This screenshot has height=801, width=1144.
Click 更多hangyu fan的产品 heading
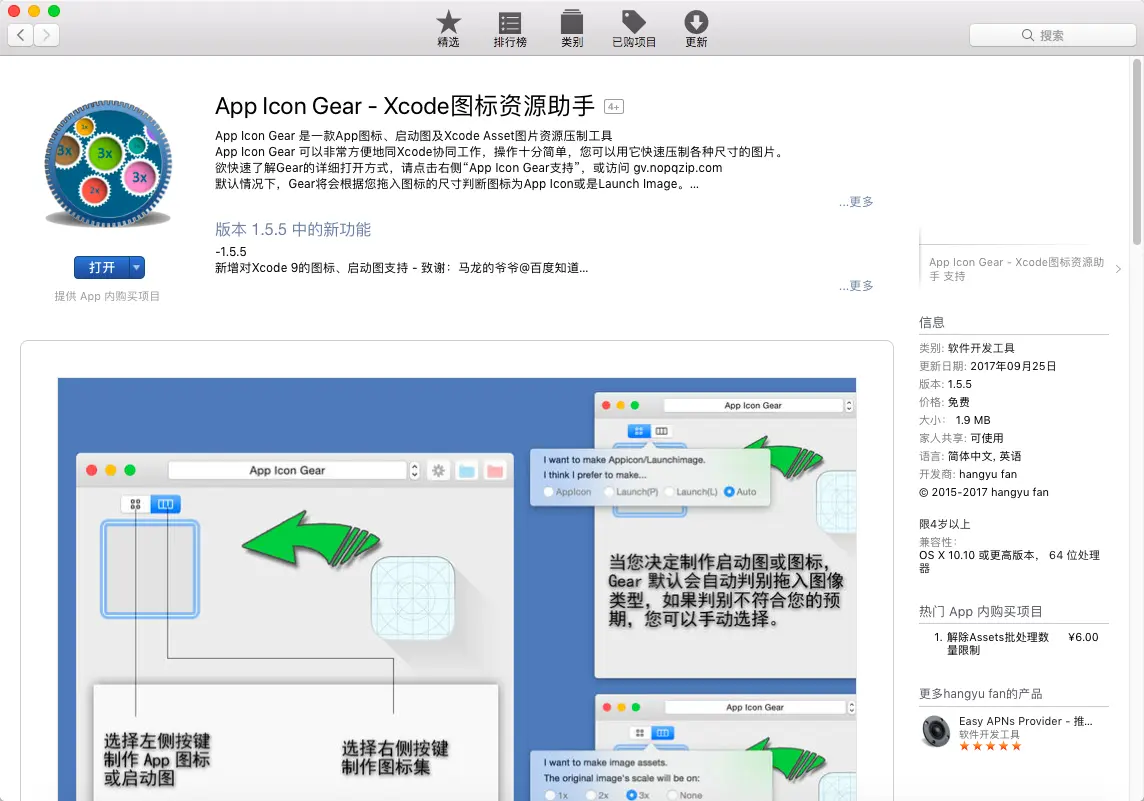click(980, 694)
